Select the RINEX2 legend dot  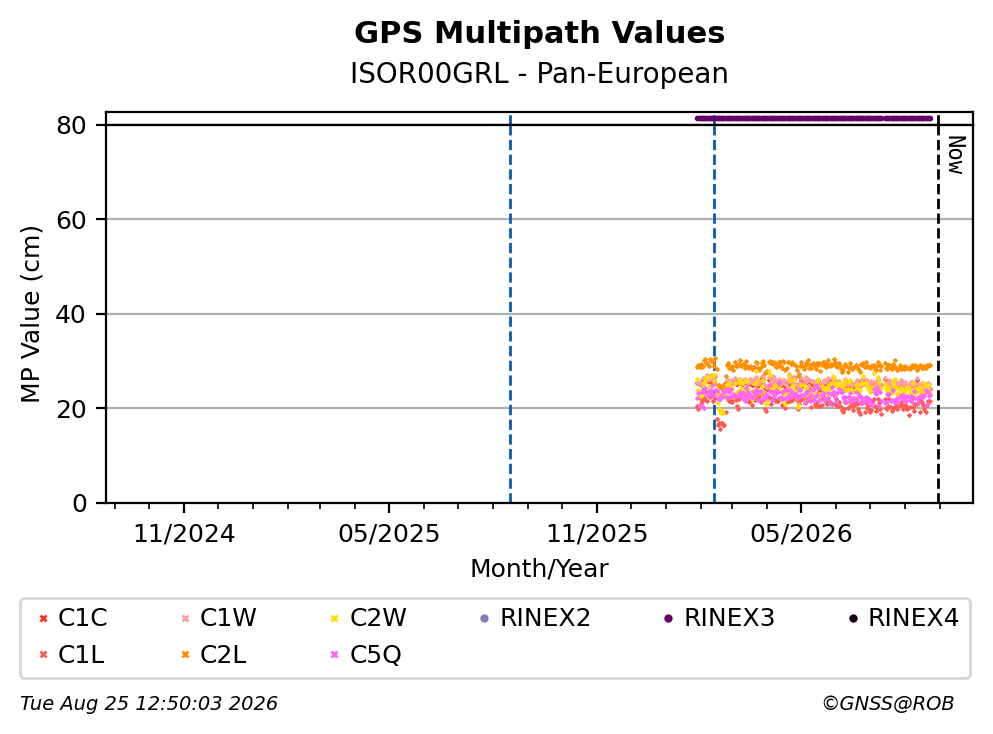click(x=485, y=618)
